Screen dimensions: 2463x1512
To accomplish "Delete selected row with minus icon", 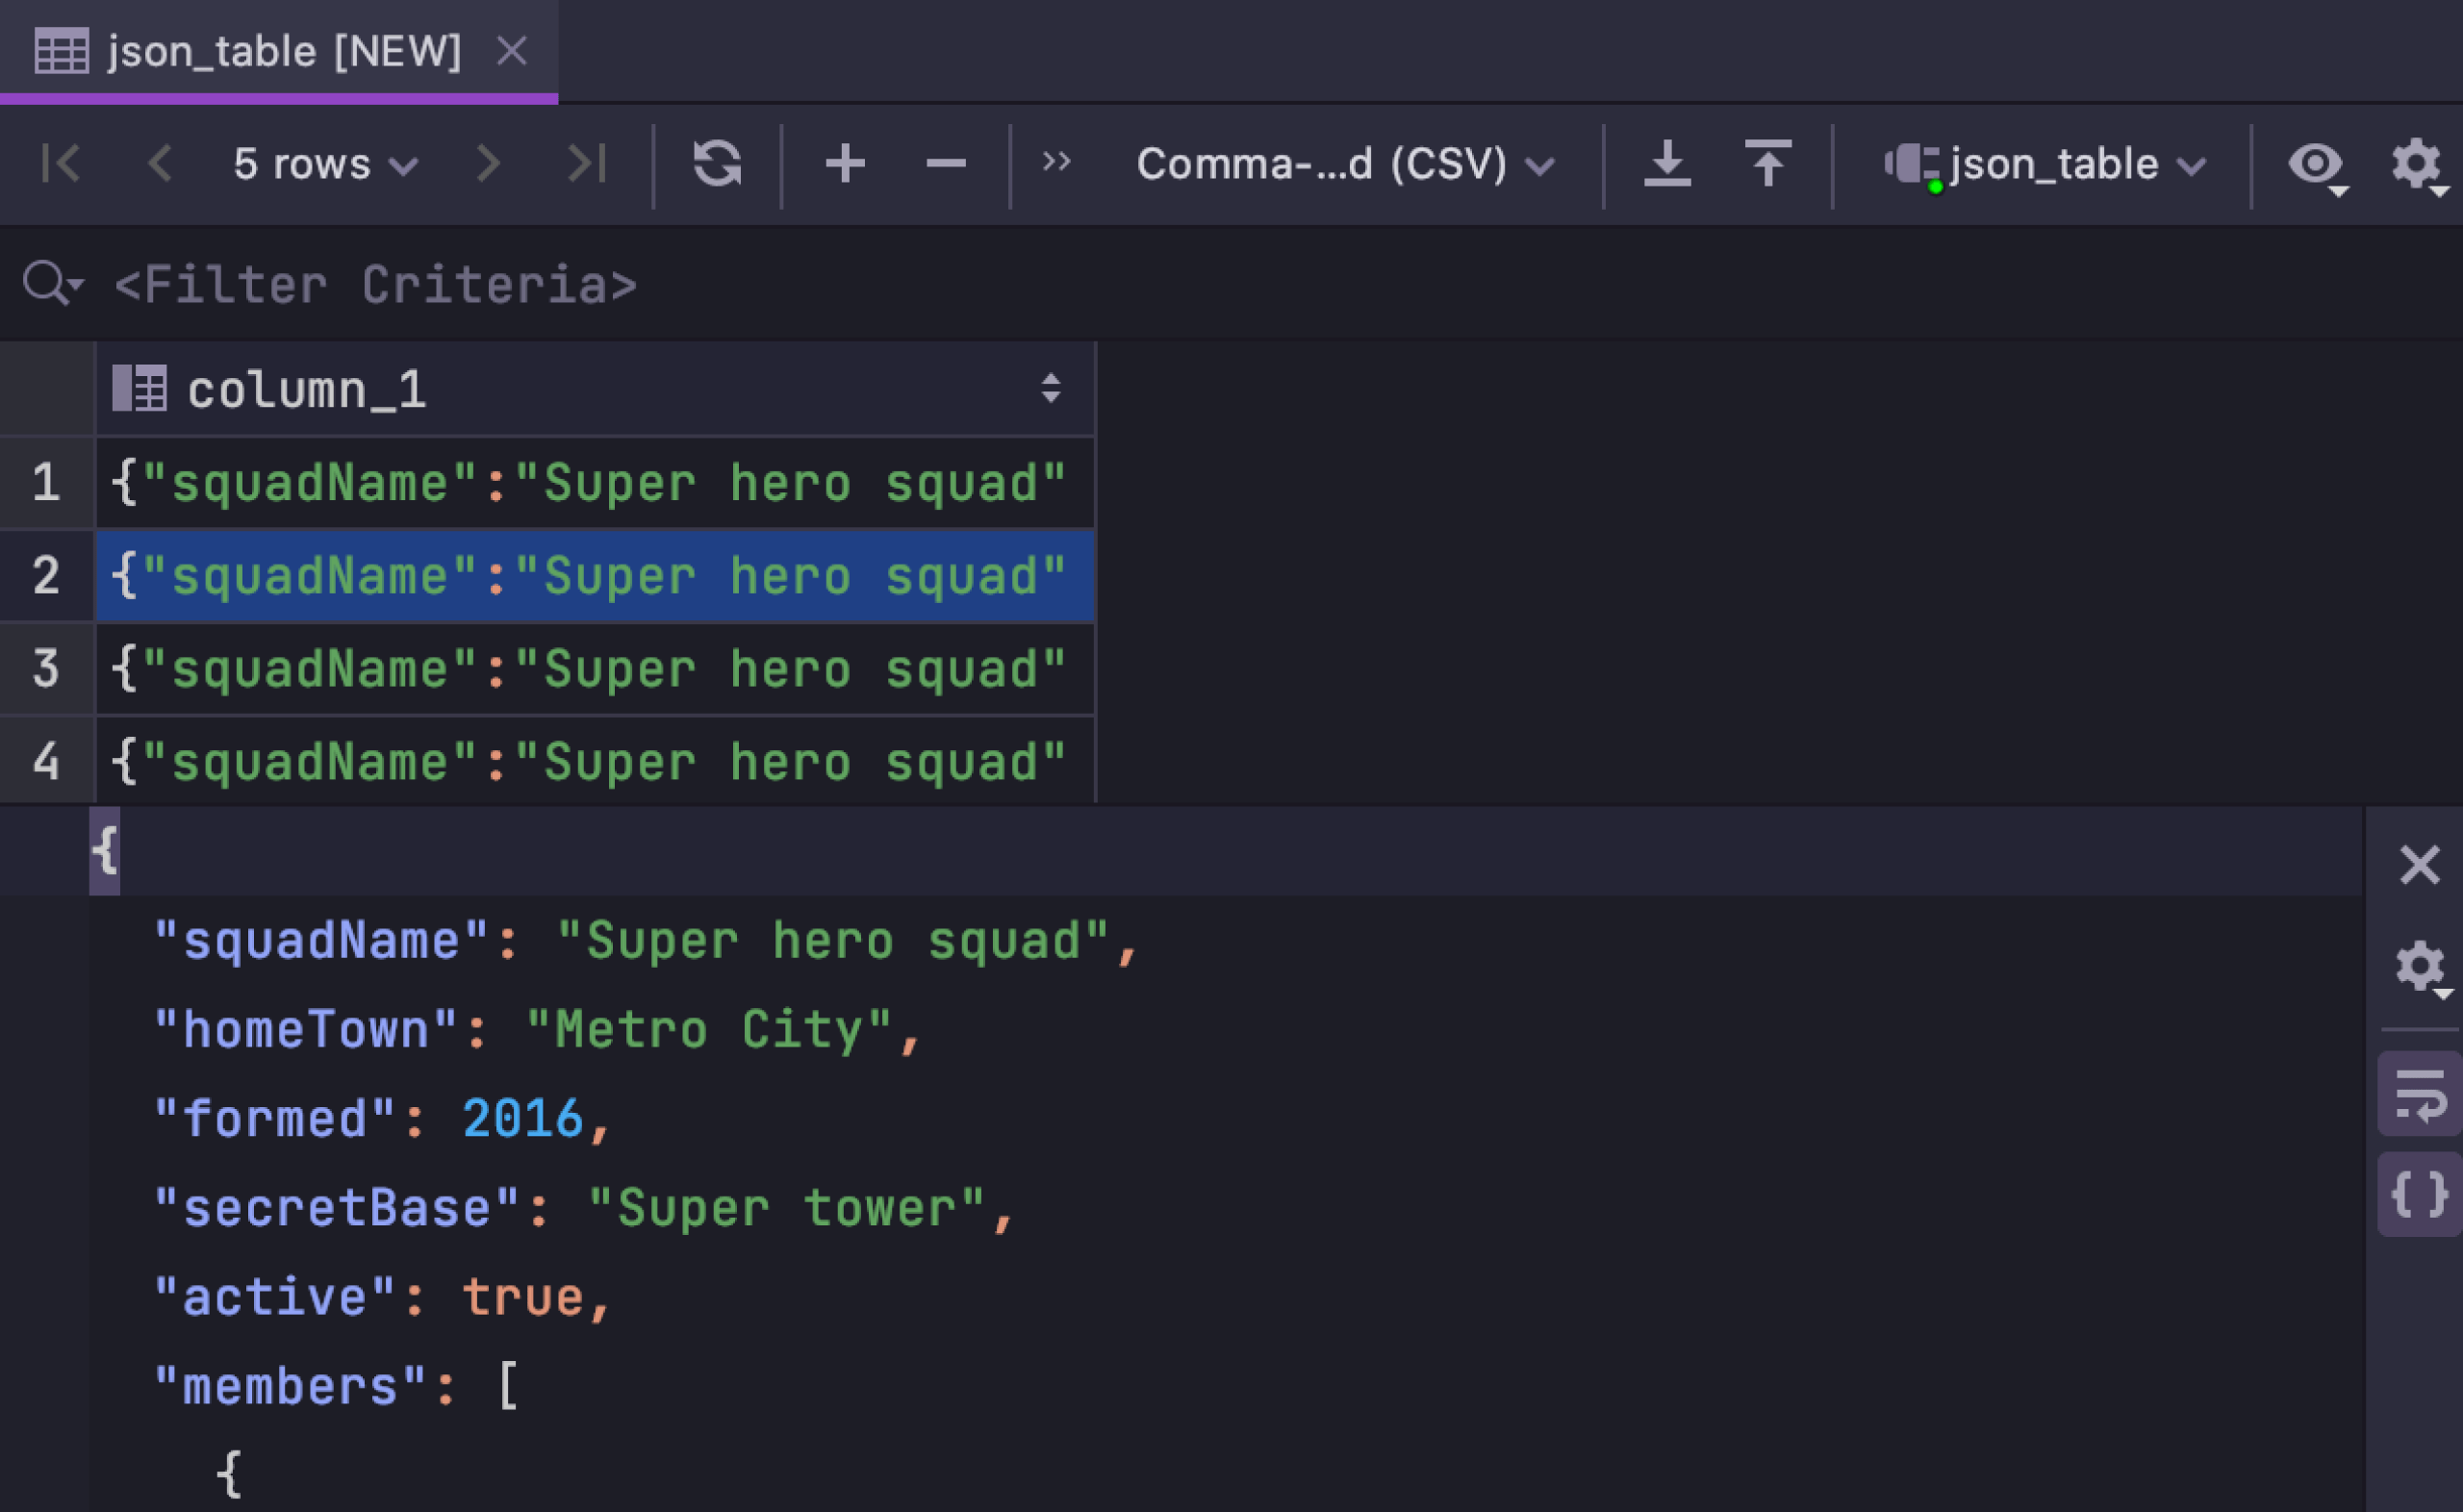I will point(945,164).
